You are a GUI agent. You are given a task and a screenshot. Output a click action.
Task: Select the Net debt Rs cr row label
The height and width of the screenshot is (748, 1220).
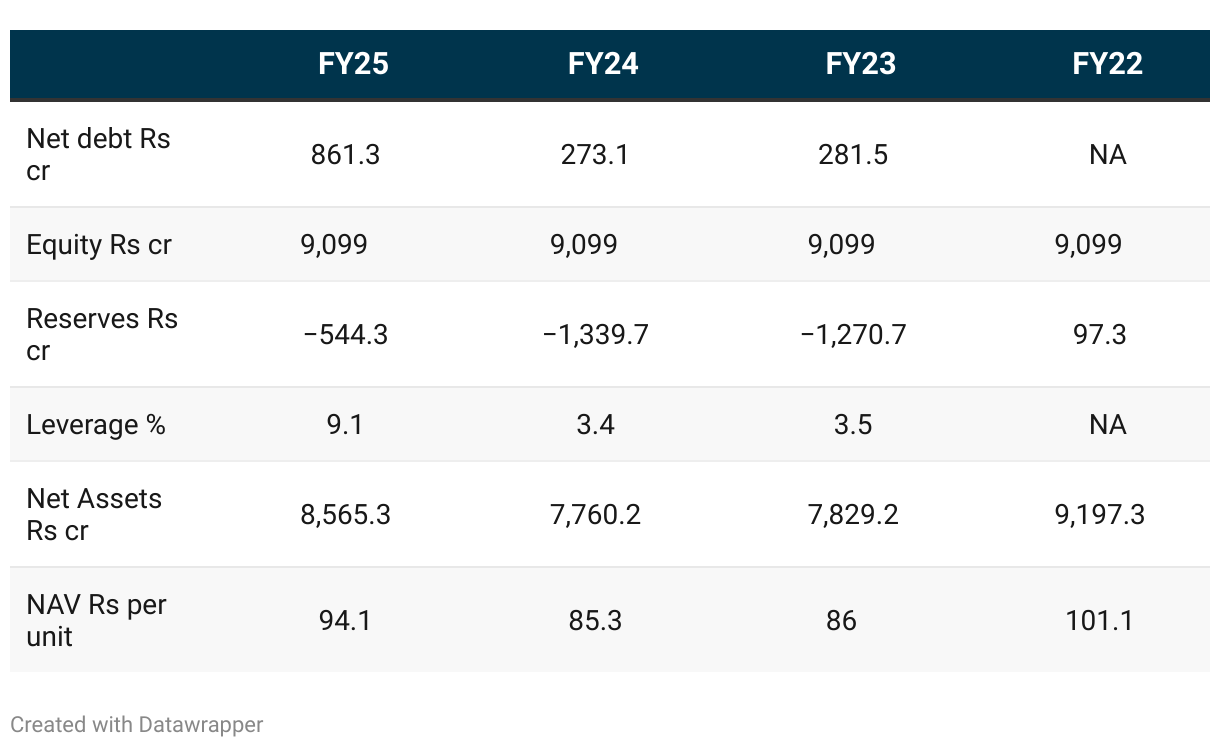98,154
